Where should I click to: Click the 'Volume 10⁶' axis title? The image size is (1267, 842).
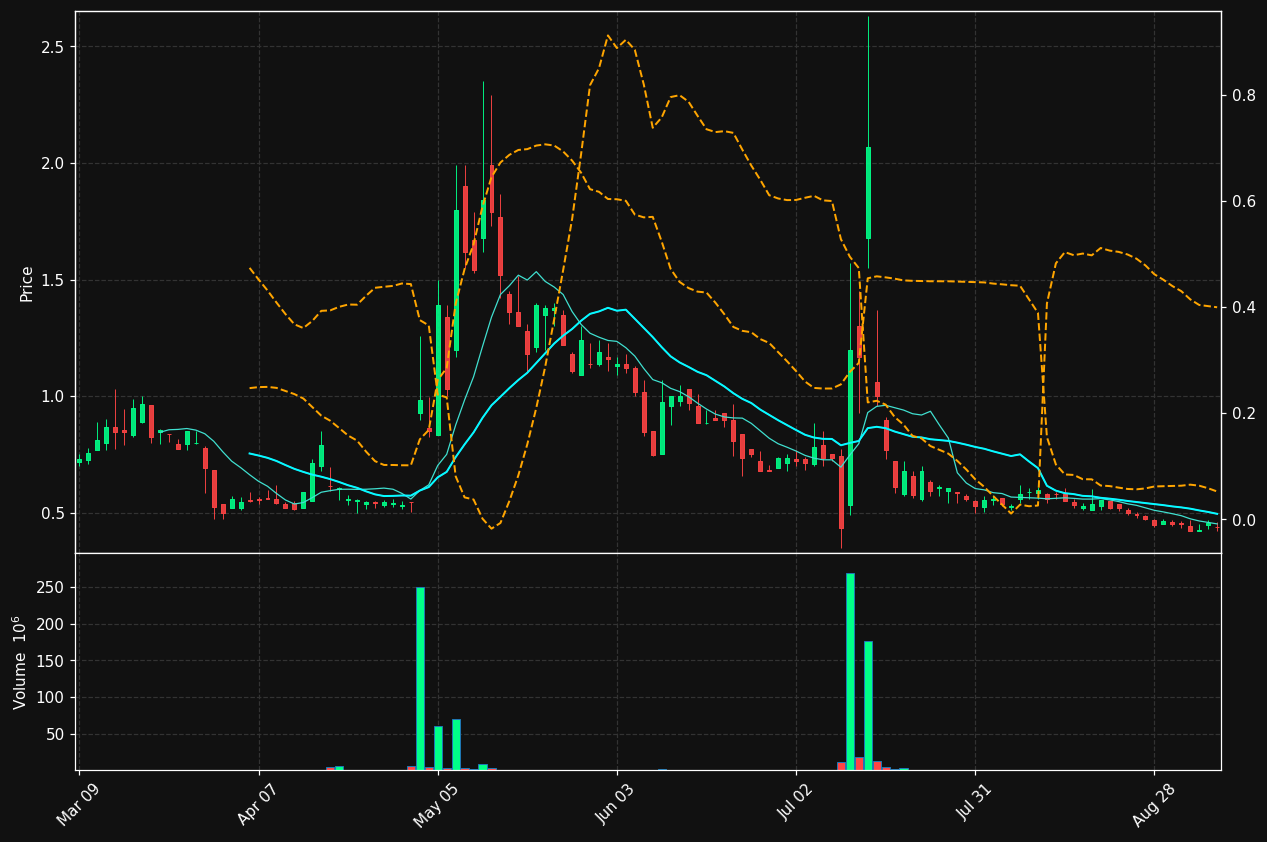pos(19,662)
